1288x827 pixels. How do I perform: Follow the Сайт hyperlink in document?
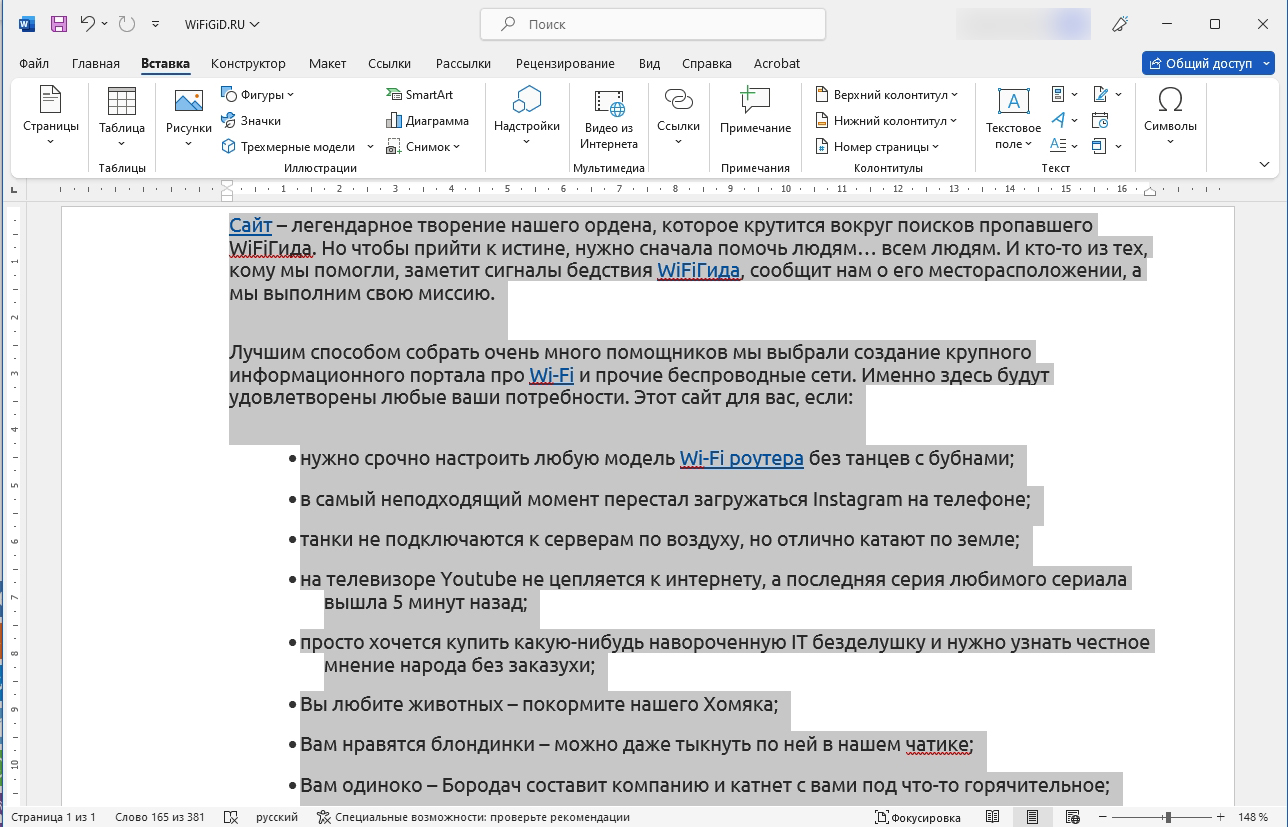pyautogui.click(x=250, y=226)
